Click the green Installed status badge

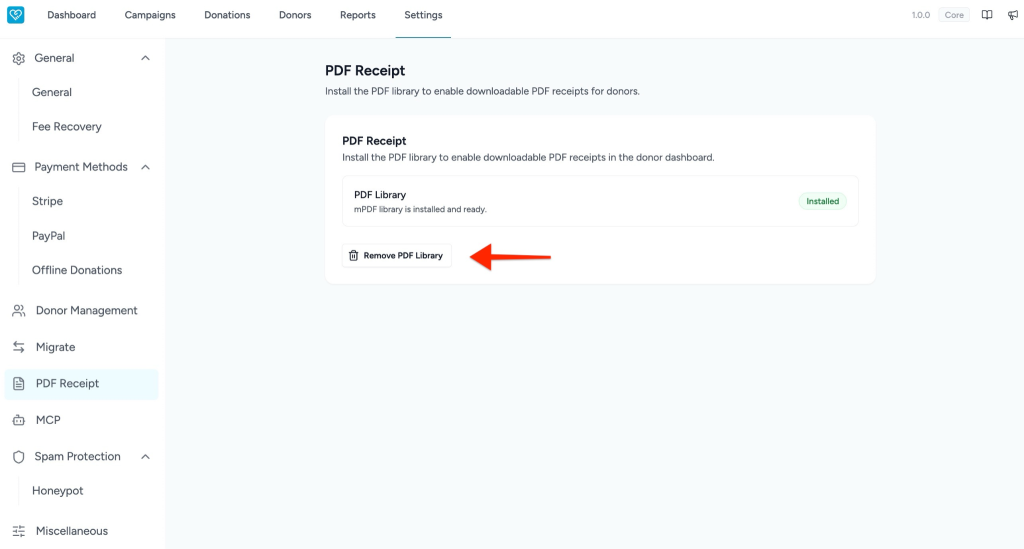click(822, 201)
